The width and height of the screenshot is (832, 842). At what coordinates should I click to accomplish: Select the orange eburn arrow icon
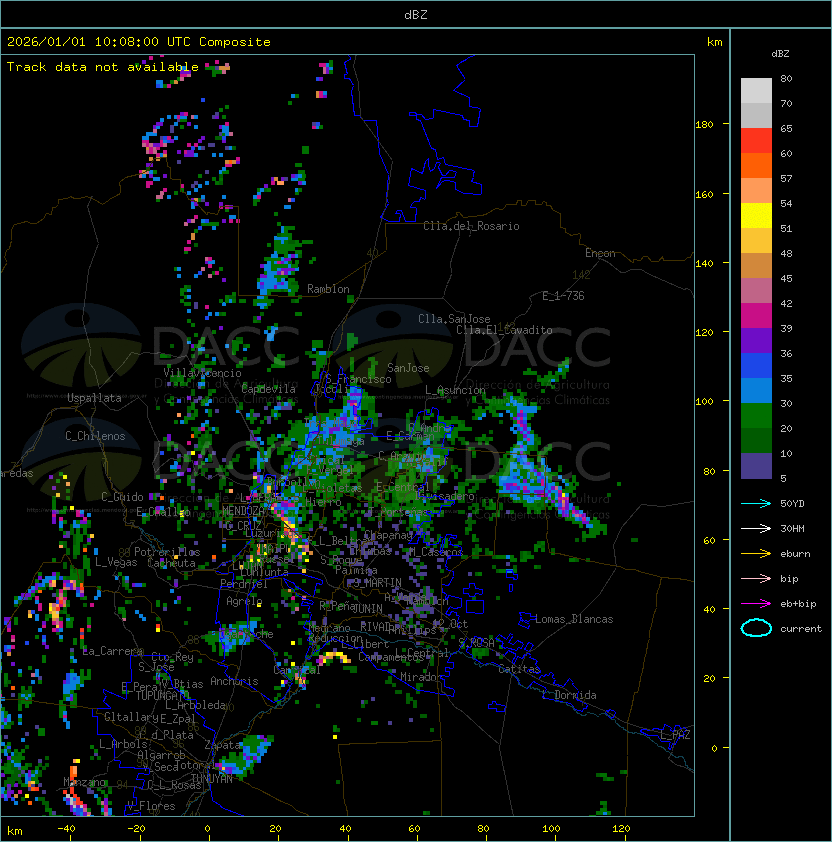pyautogui.click(x=756, y=553)
